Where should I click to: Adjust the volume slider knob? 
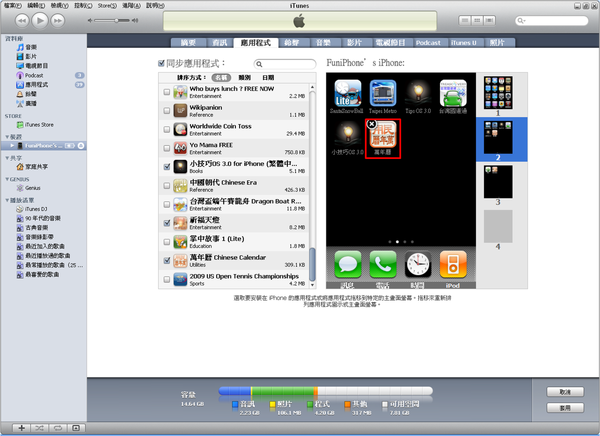[116, 20]
